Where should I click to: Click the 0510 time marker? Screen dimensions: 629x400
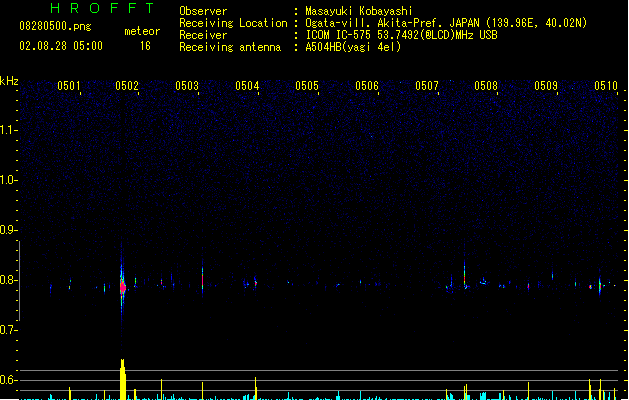(x=606, y=86)
